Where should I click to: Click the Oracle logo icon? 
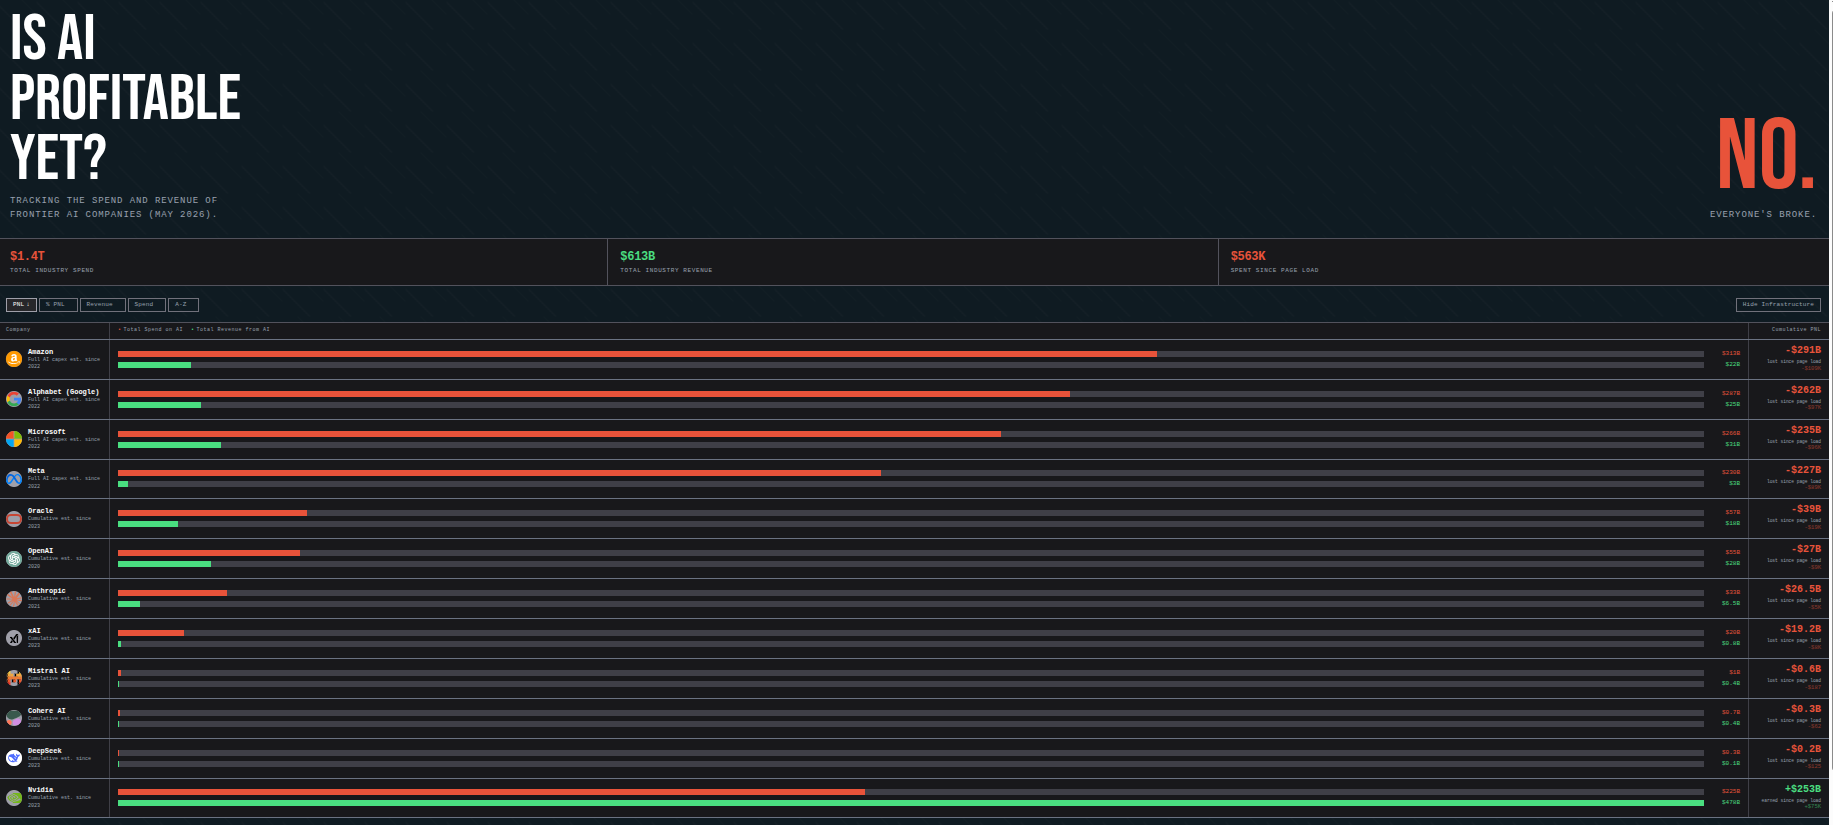14,519
